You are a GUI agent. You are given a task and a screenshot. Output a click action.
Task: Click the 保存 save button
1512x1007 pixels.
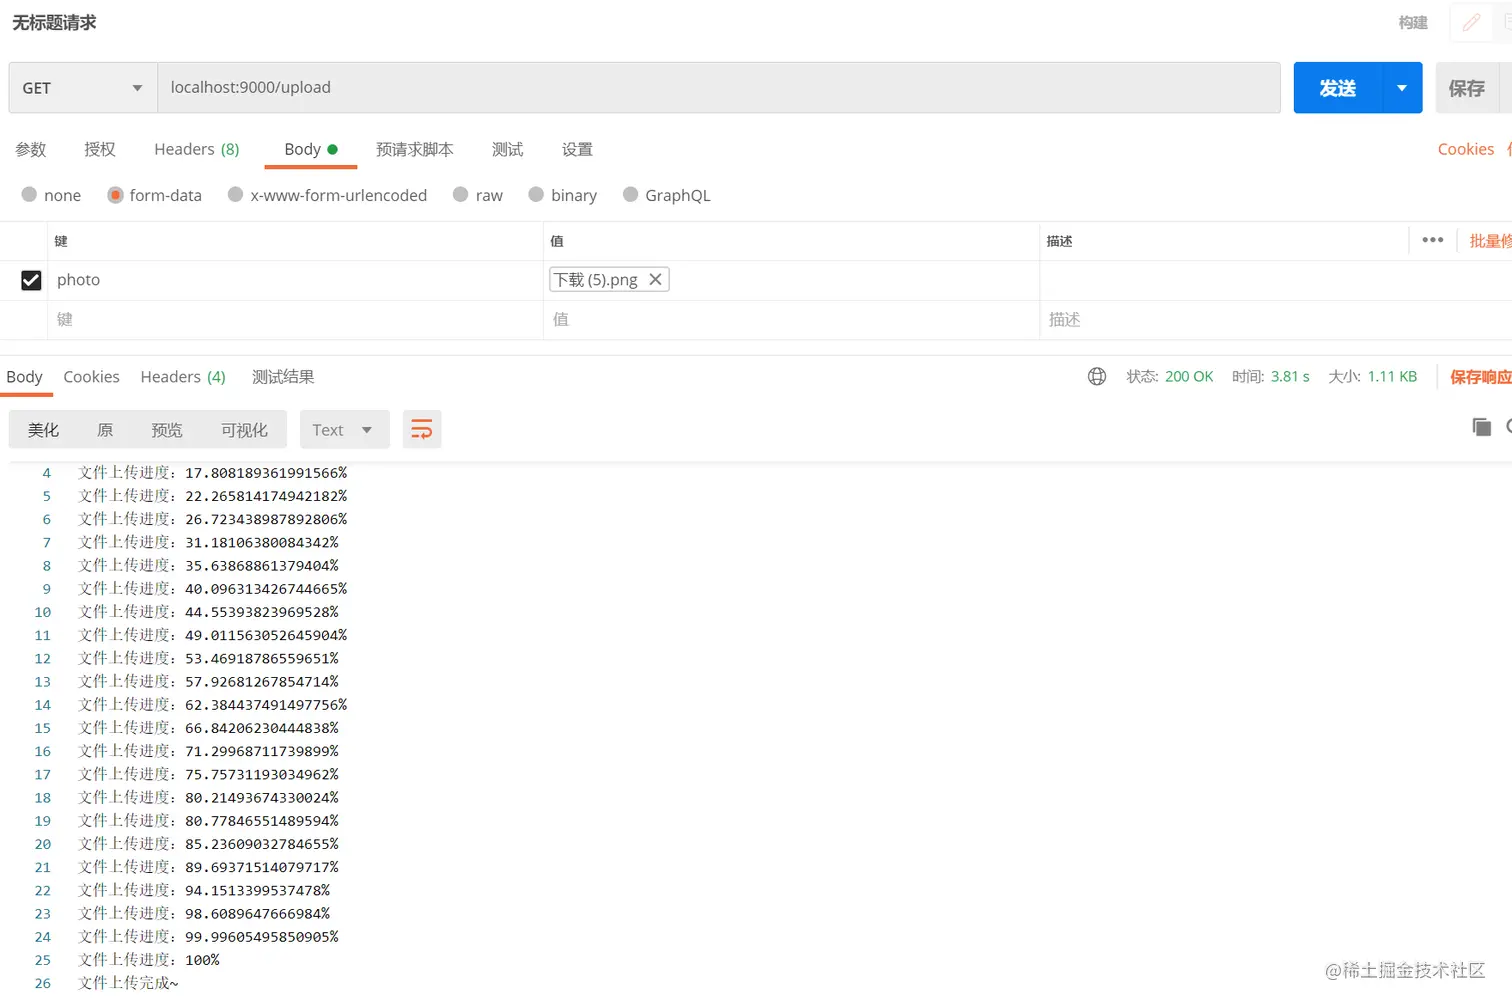(x=1467, y=88)
